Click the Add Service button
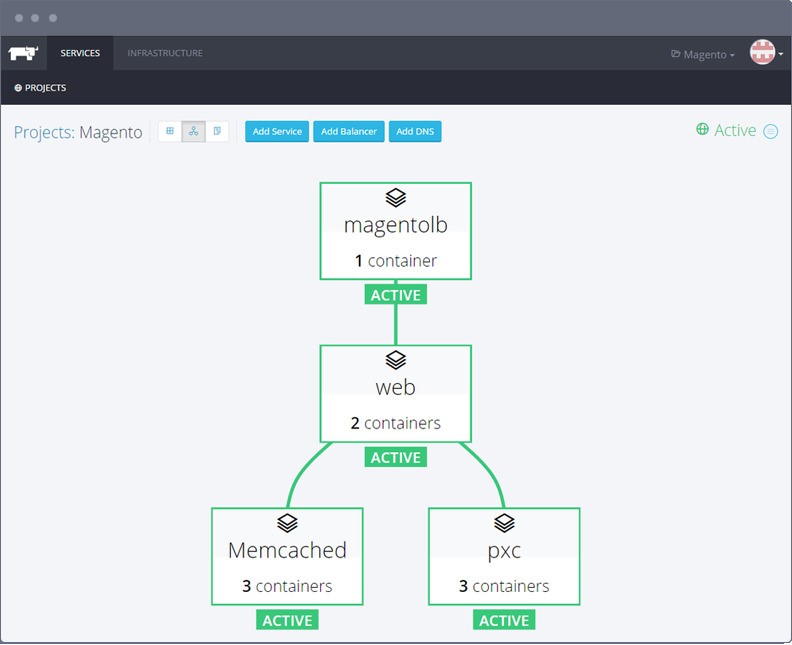The height and width of the screenshot is (645, 792). click(x=277, y=132)
